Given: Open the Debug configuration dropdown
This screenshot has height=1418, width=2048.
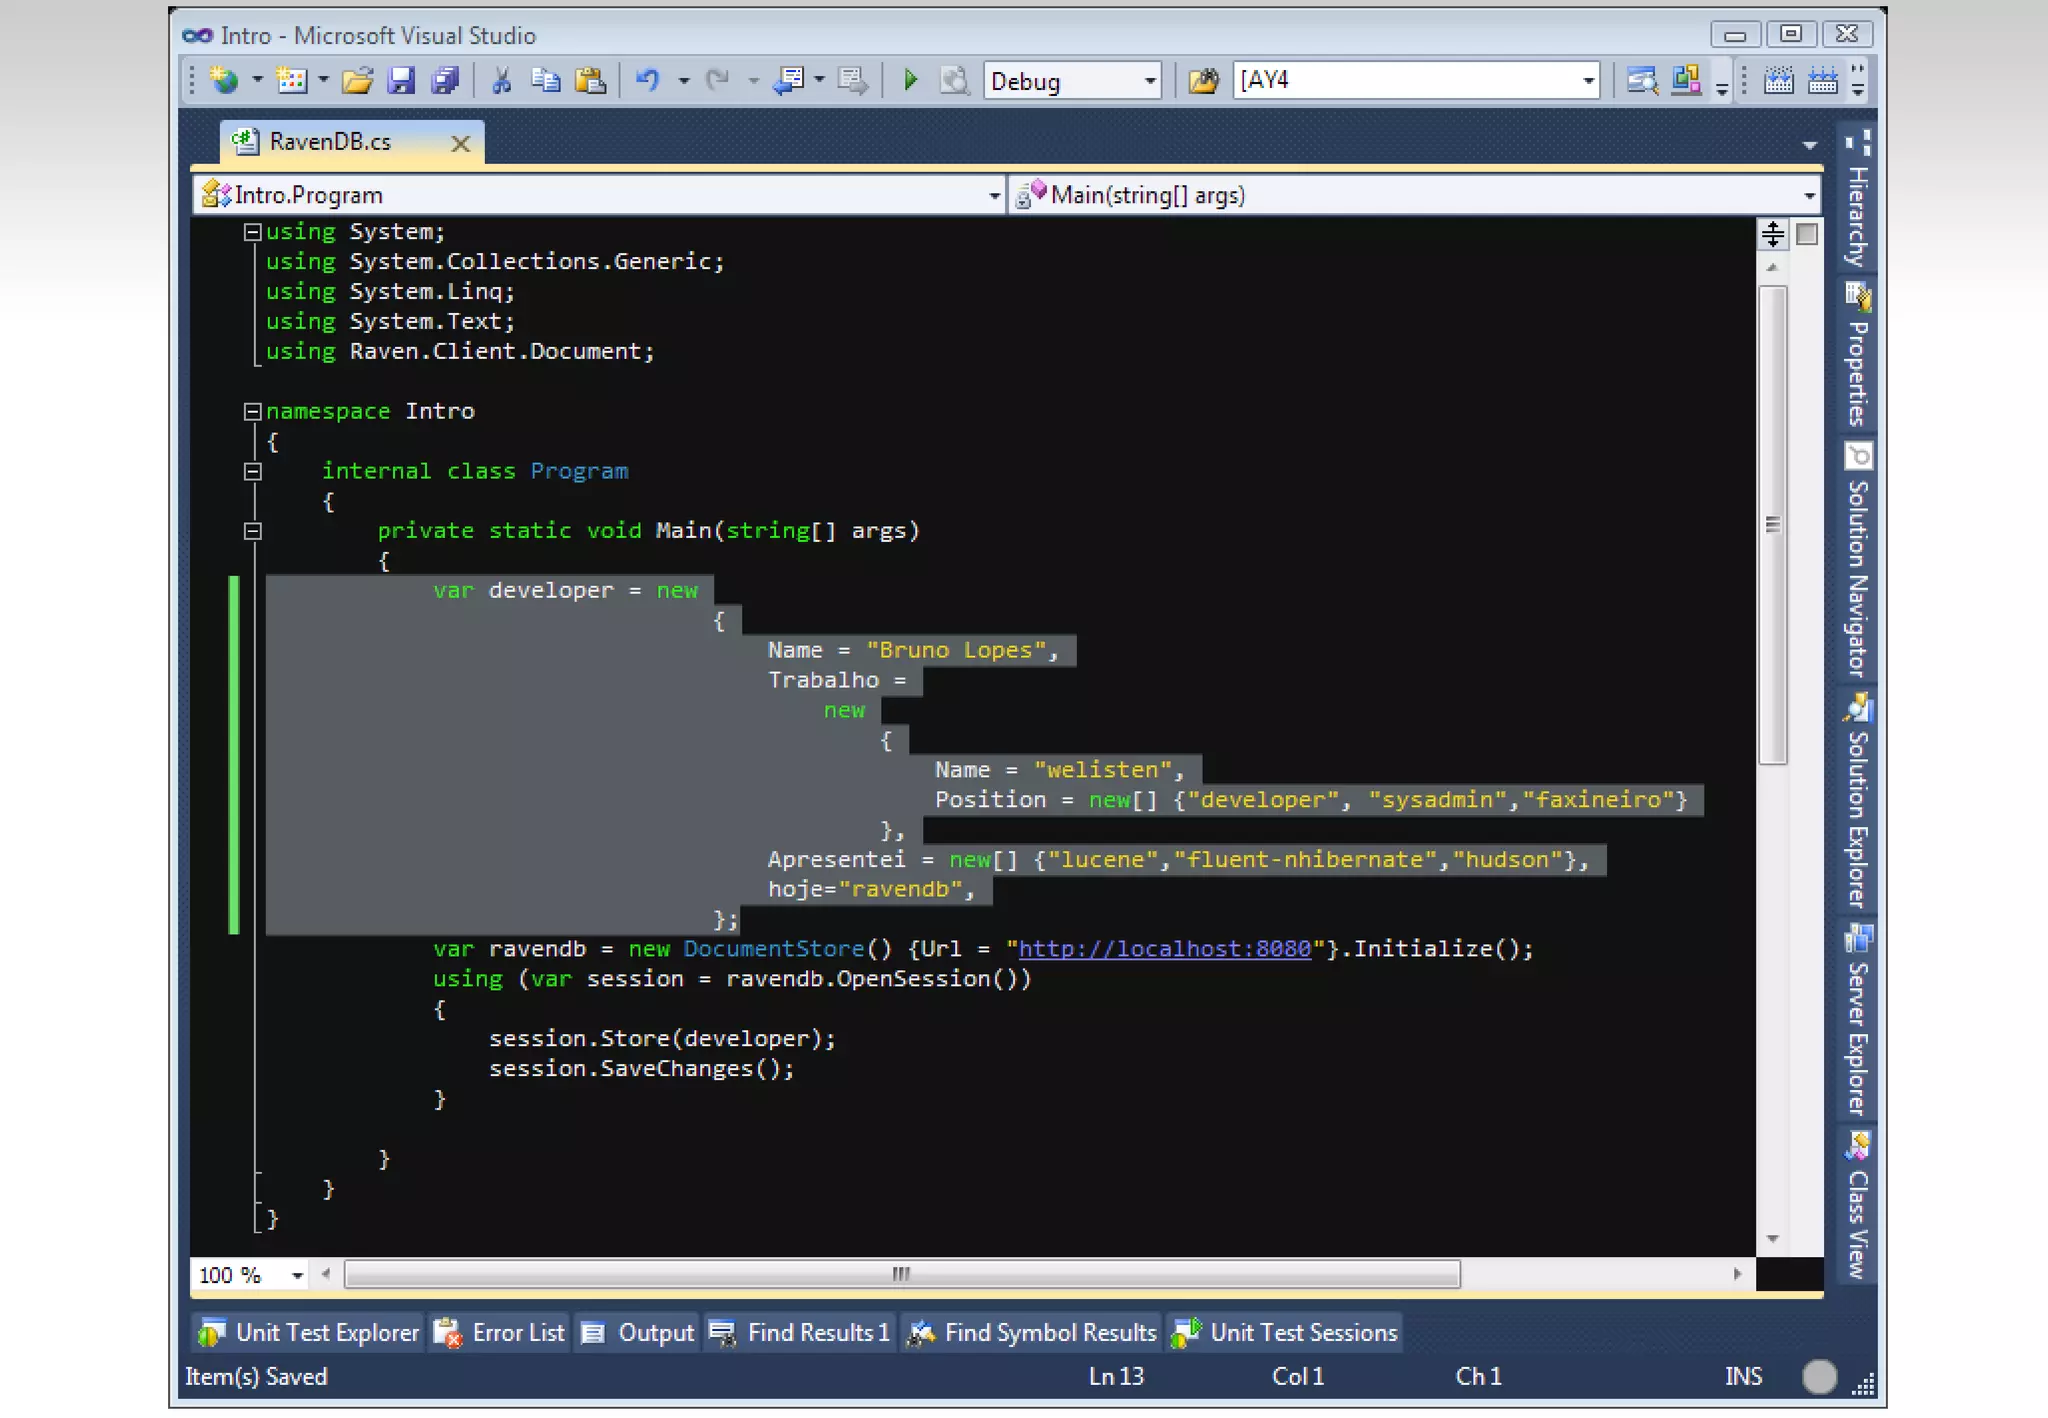Looking at the screenshot, I should coord(1150,81).
